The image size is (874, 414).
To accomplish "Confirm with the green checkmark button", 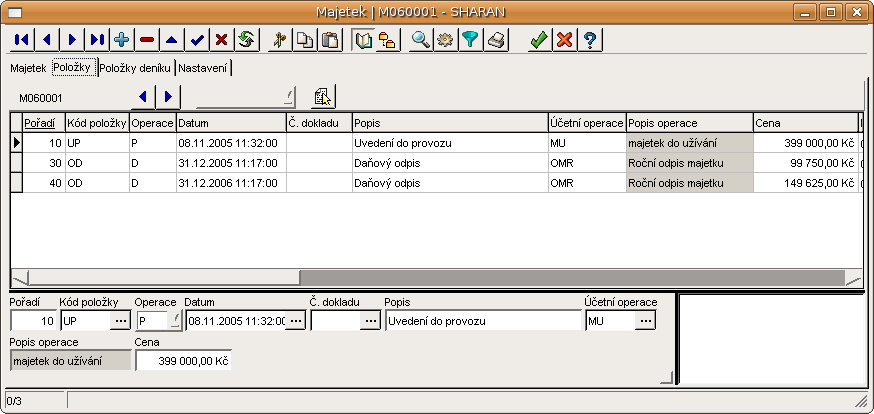I will 539,40.
